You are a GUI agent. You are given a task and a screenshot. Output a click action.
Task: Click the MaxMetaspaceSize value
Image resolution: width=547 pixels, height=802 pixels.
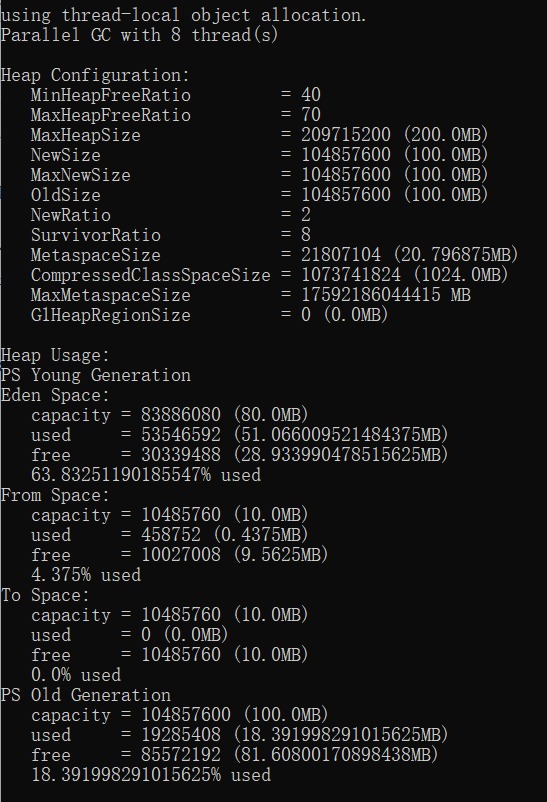[385, 295]
